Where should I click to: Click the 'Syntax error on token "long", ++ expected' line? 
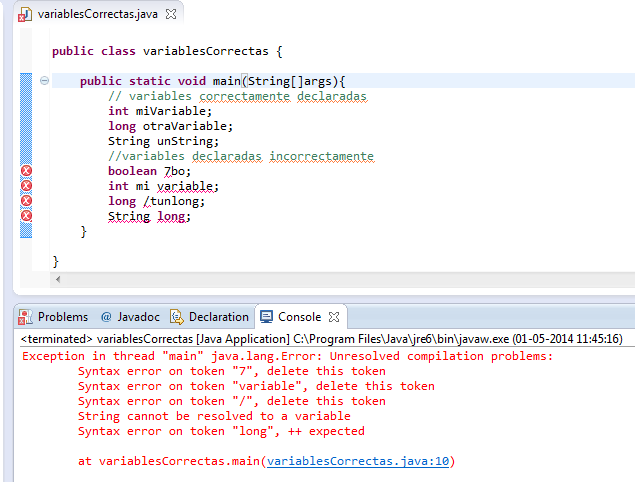point(221,431)
